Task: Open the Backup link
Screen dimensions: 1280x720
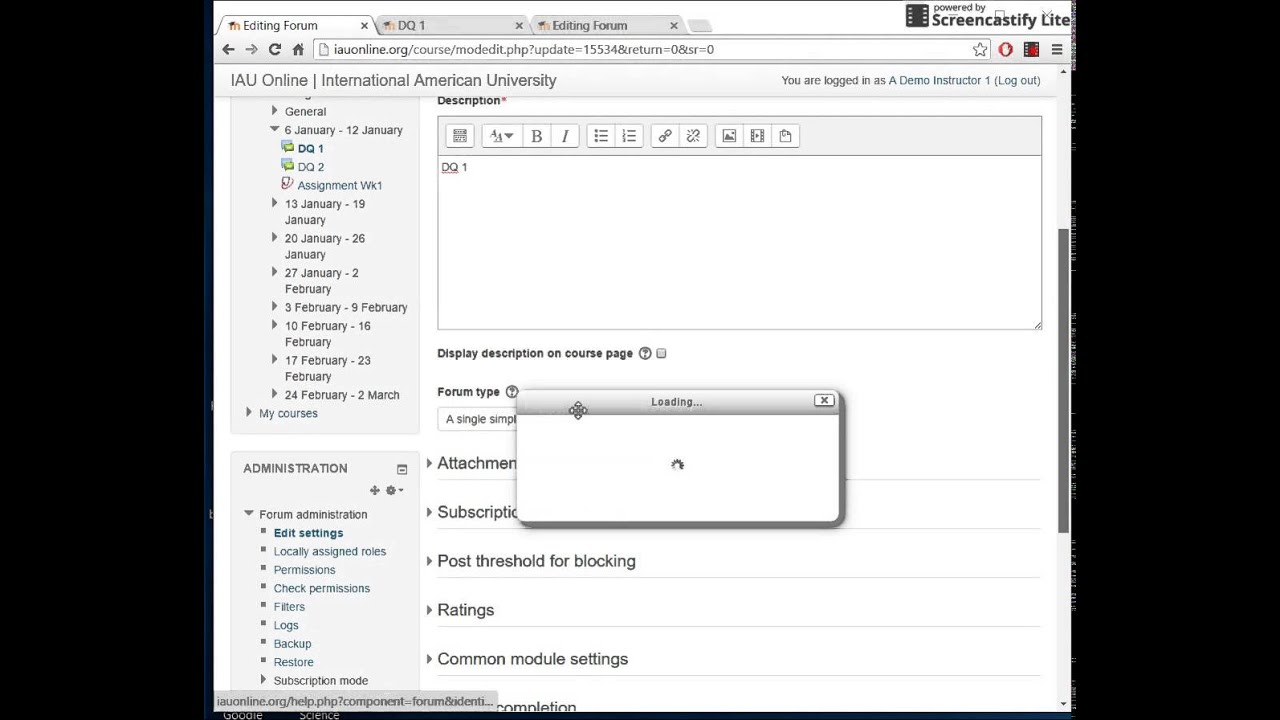Action: point(292,644)
